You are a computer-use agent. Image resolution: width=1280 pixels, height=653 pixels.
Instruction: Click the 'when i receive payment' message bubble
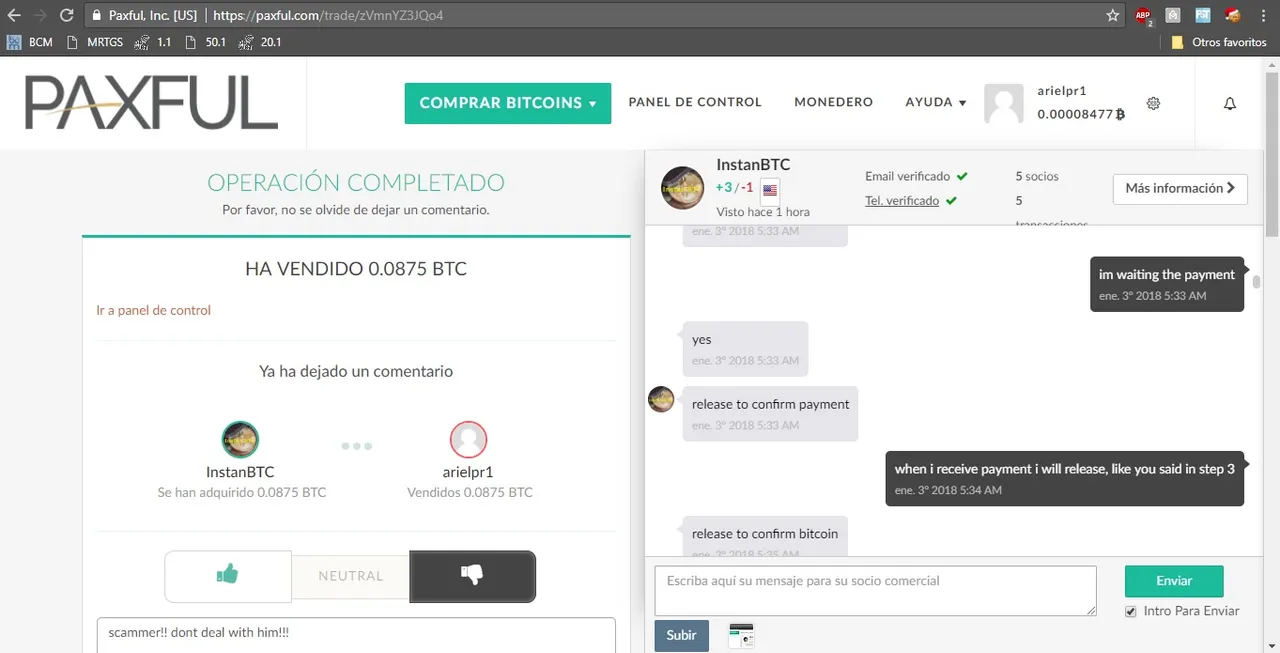click(1065, 478)
